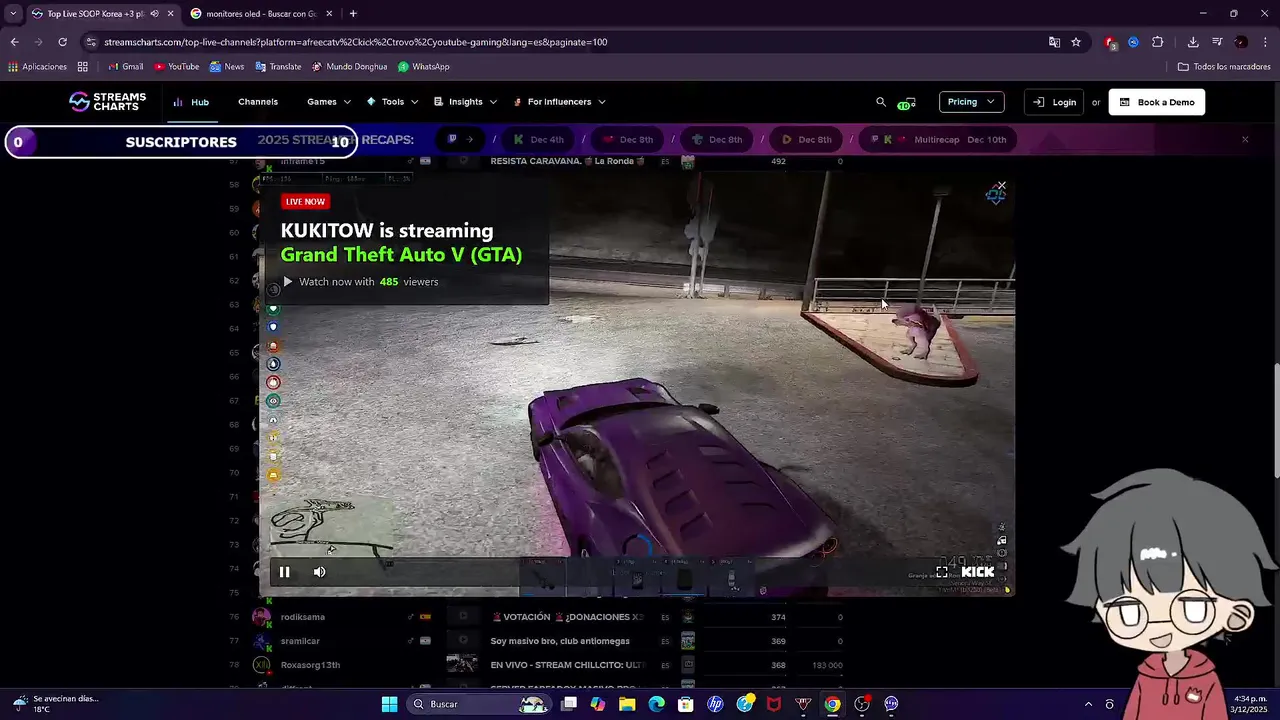Open the WhatsApp bookmark
The height and width of the screenshot is (720, 1280).
(424, 67)
